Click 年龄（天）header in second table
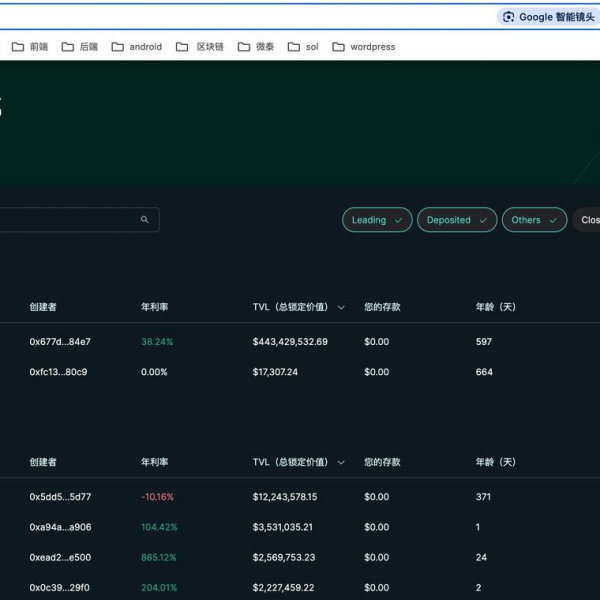This screenshot has width=600, height=600. [x=496, y=462]
